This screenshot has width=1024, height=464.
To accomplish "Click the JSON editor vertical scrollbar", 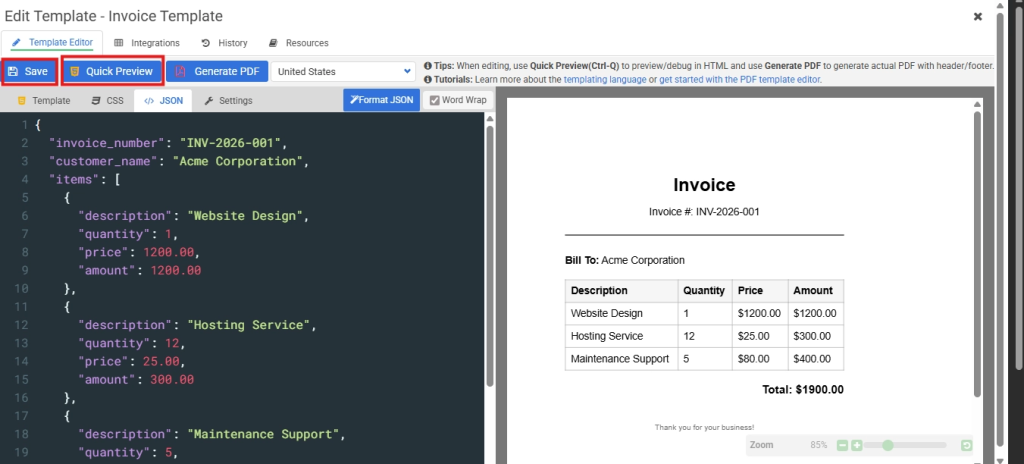I will pyautogui.click(x=490, y=250).
